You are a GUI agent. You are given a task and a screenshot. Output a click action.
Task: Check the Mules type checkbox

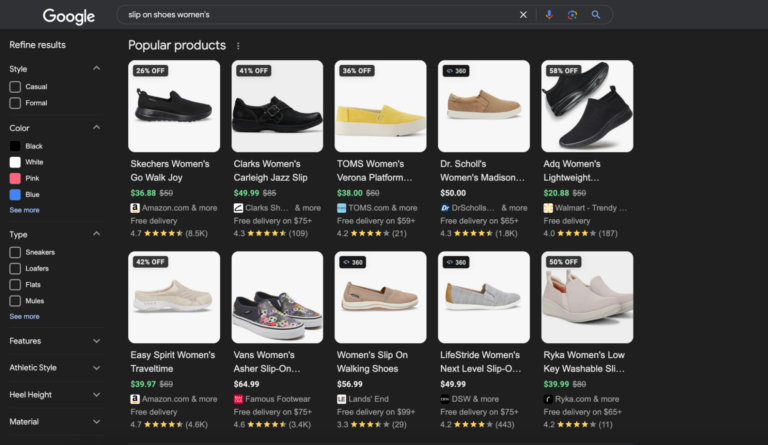tap(15, 301)
